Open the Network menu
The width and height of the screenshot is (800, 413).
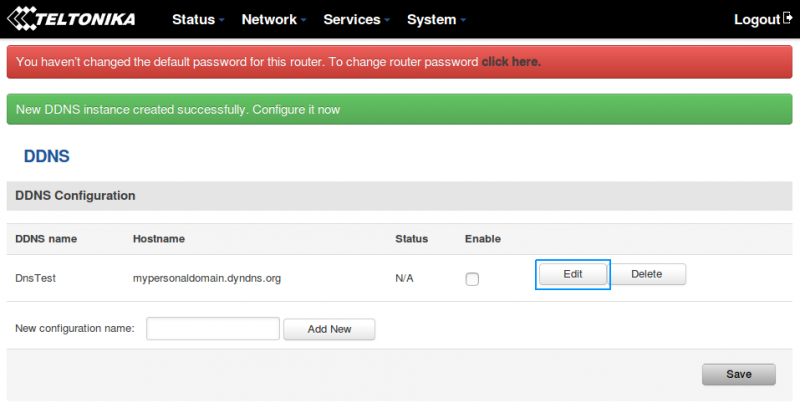[268, 20]
